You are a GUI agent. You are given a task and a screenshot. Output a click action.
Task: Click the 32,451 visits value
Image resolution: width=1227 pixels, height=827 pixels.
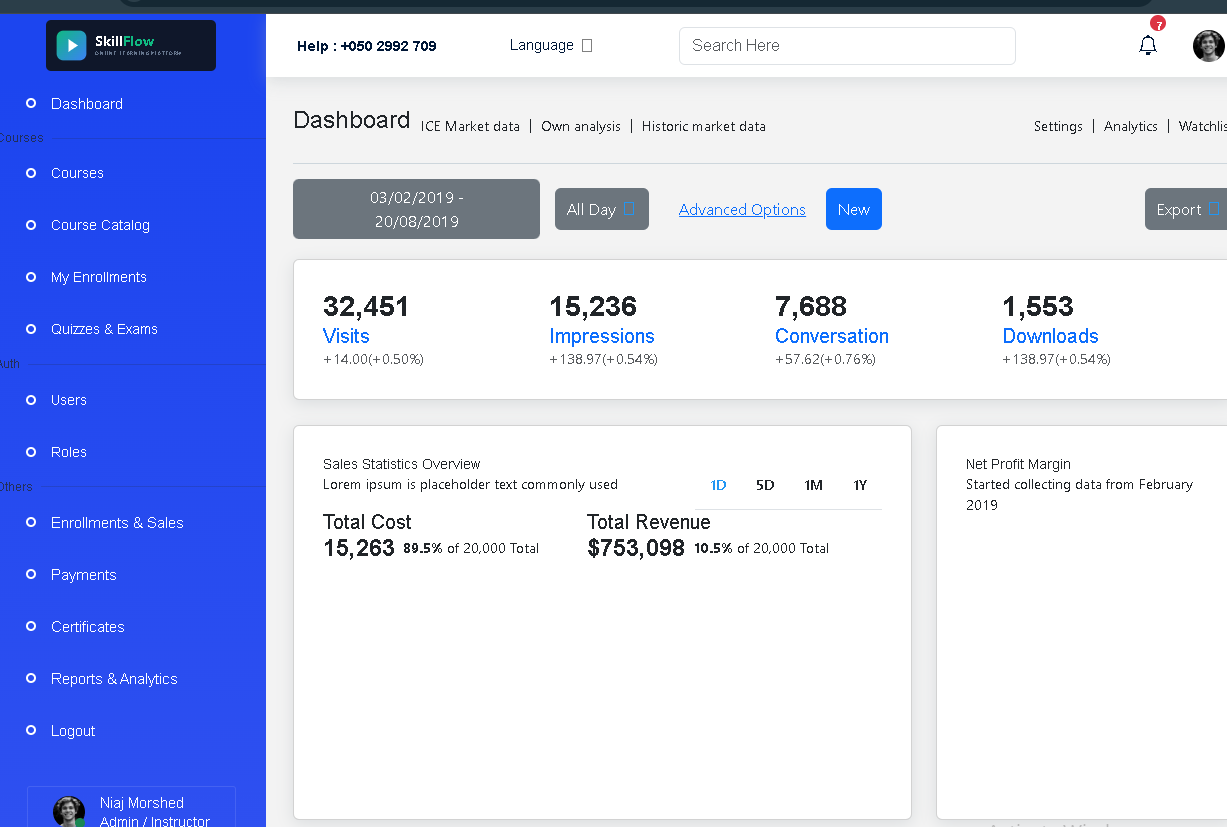pyautogui.click(x=366, y=306)
